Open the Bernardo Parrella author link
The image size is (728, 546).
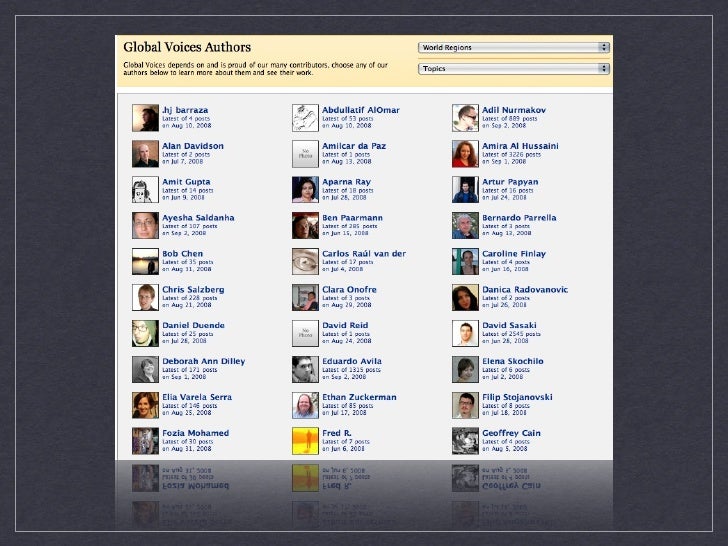(519, 218)
